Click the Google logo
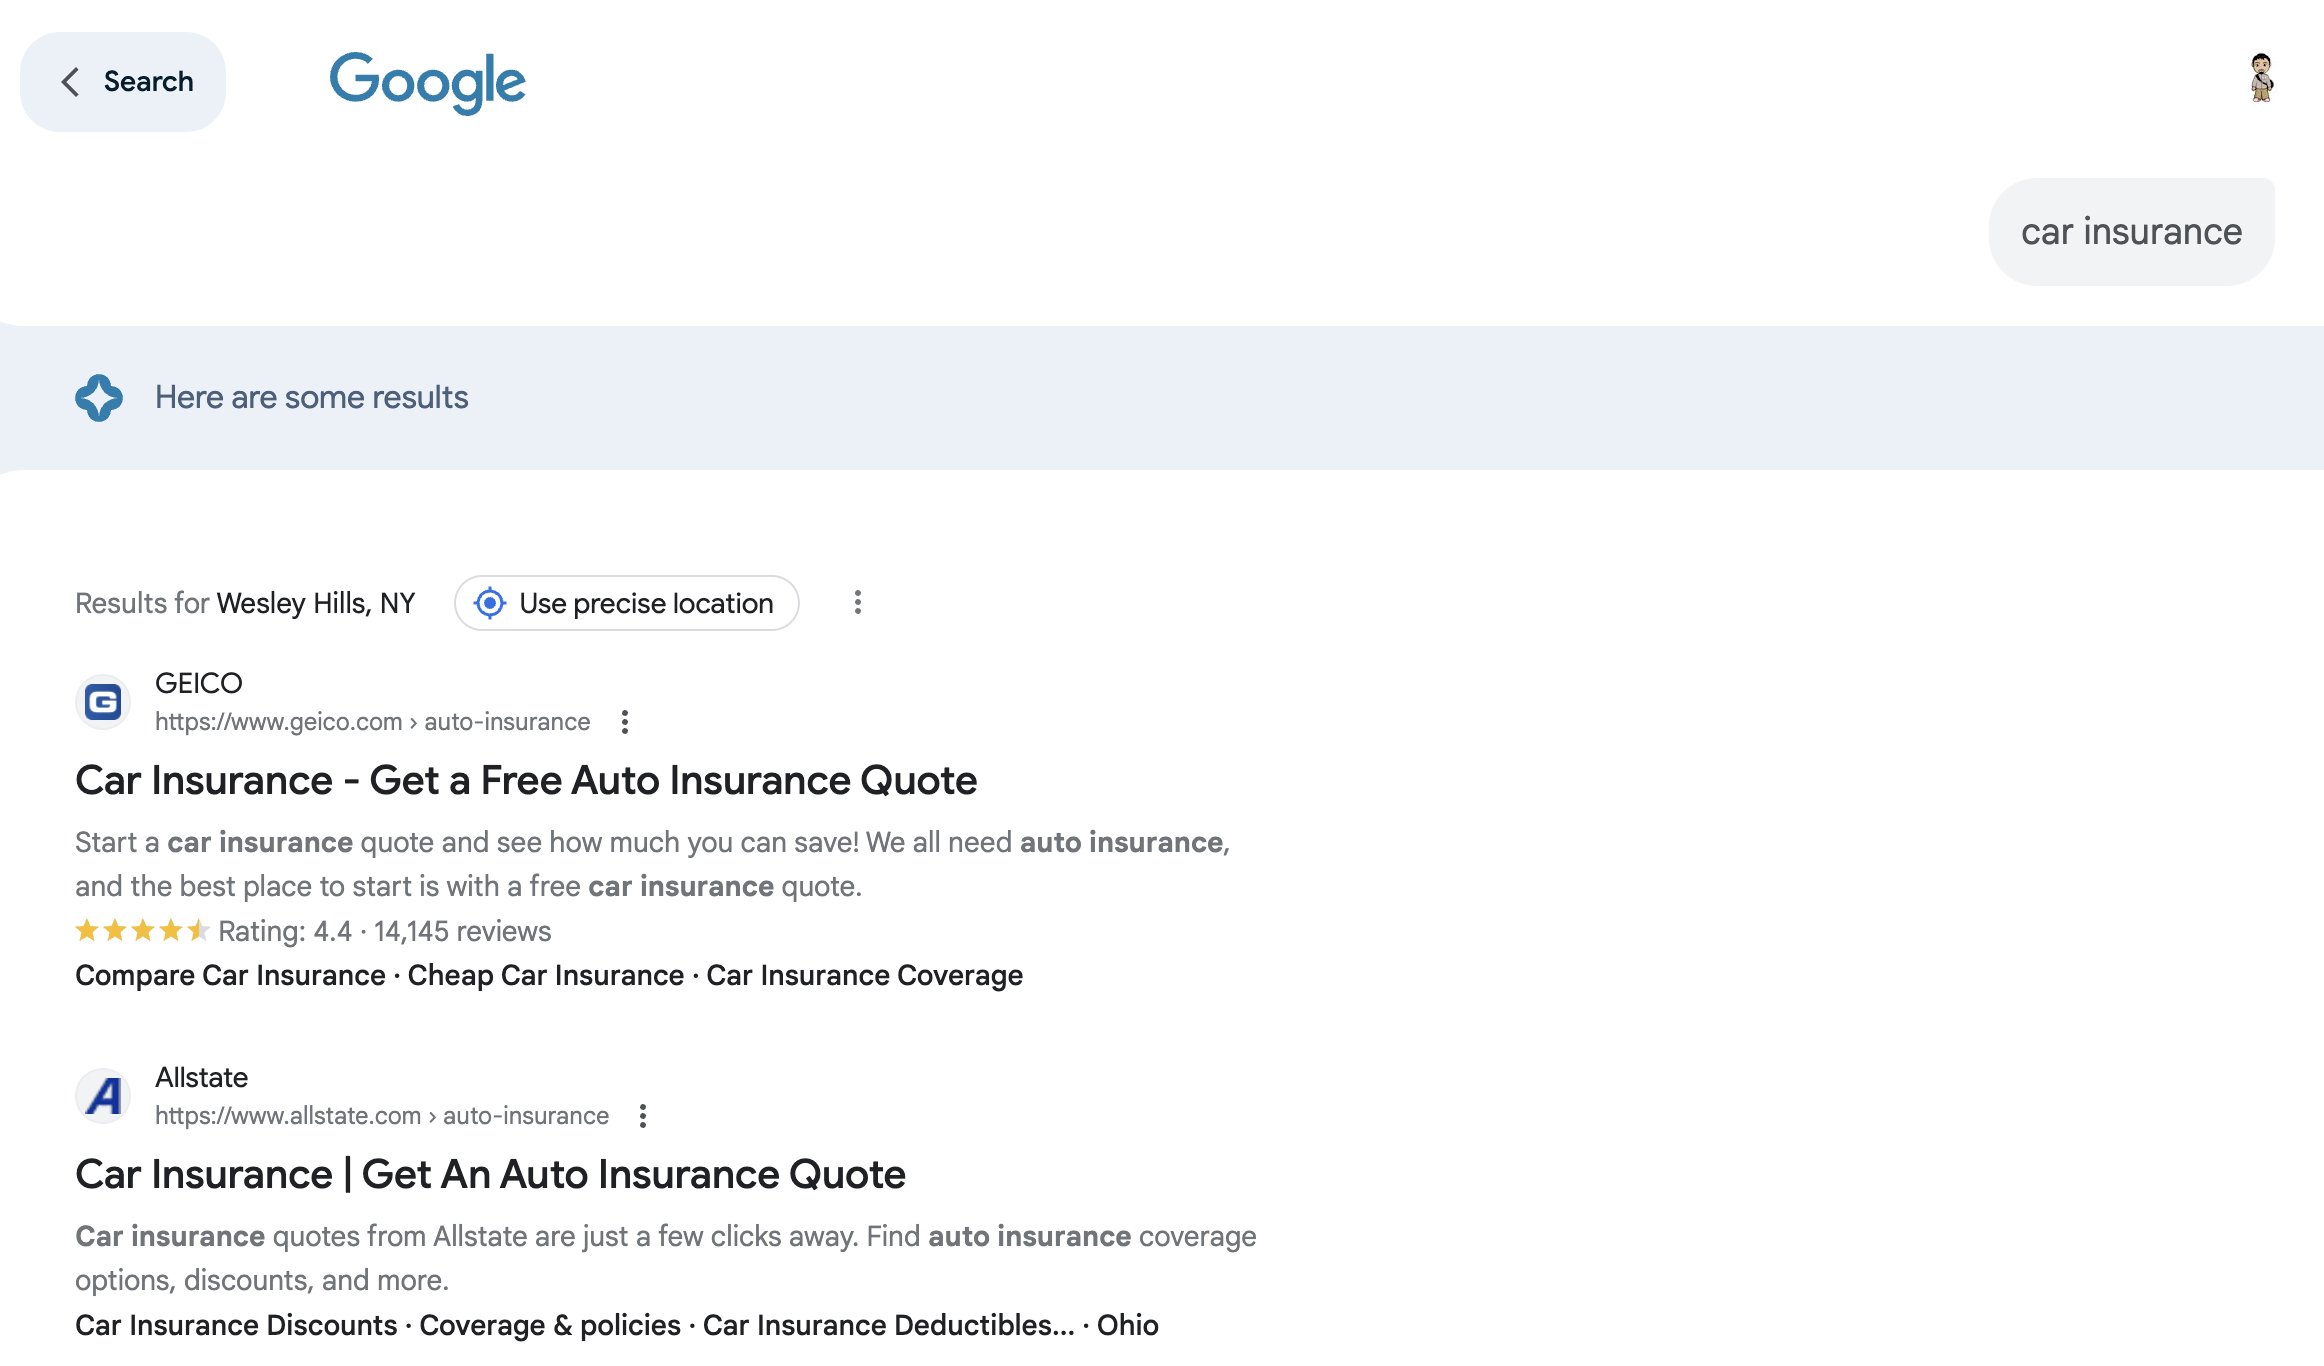Screen dimensions: 2324x1366 pos(427,82)
